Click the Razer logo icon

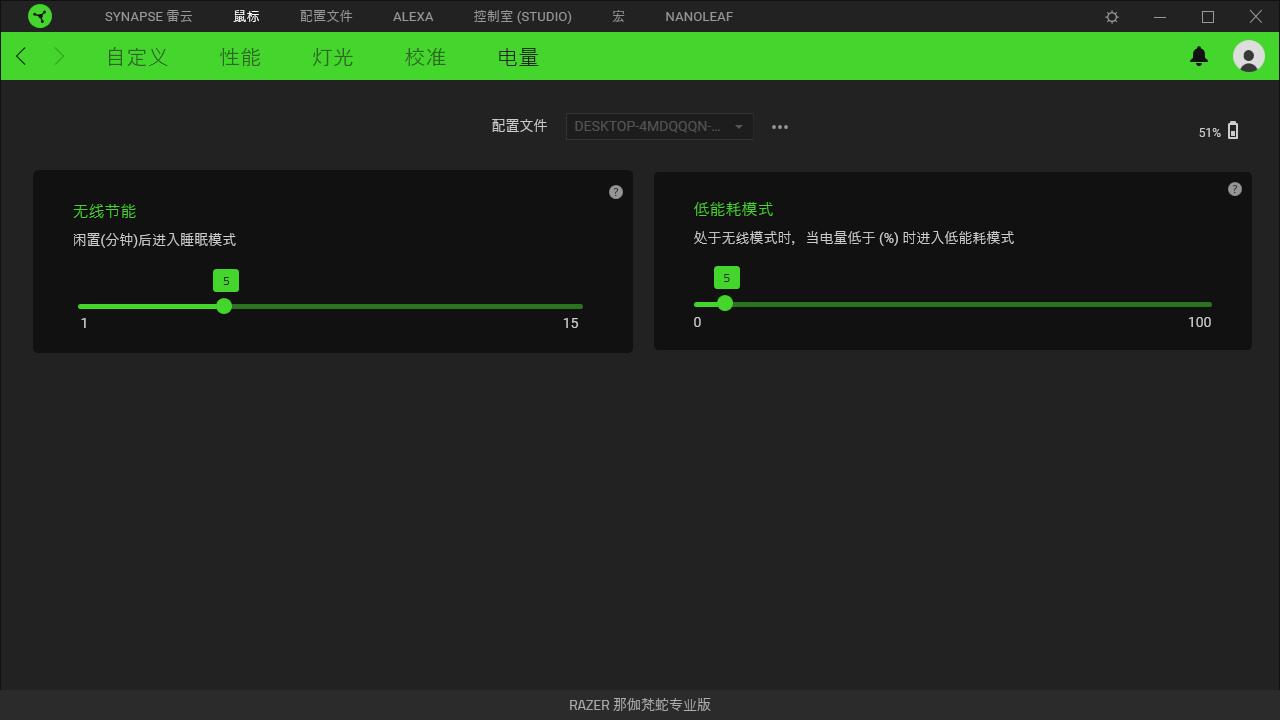pos(40,16)
